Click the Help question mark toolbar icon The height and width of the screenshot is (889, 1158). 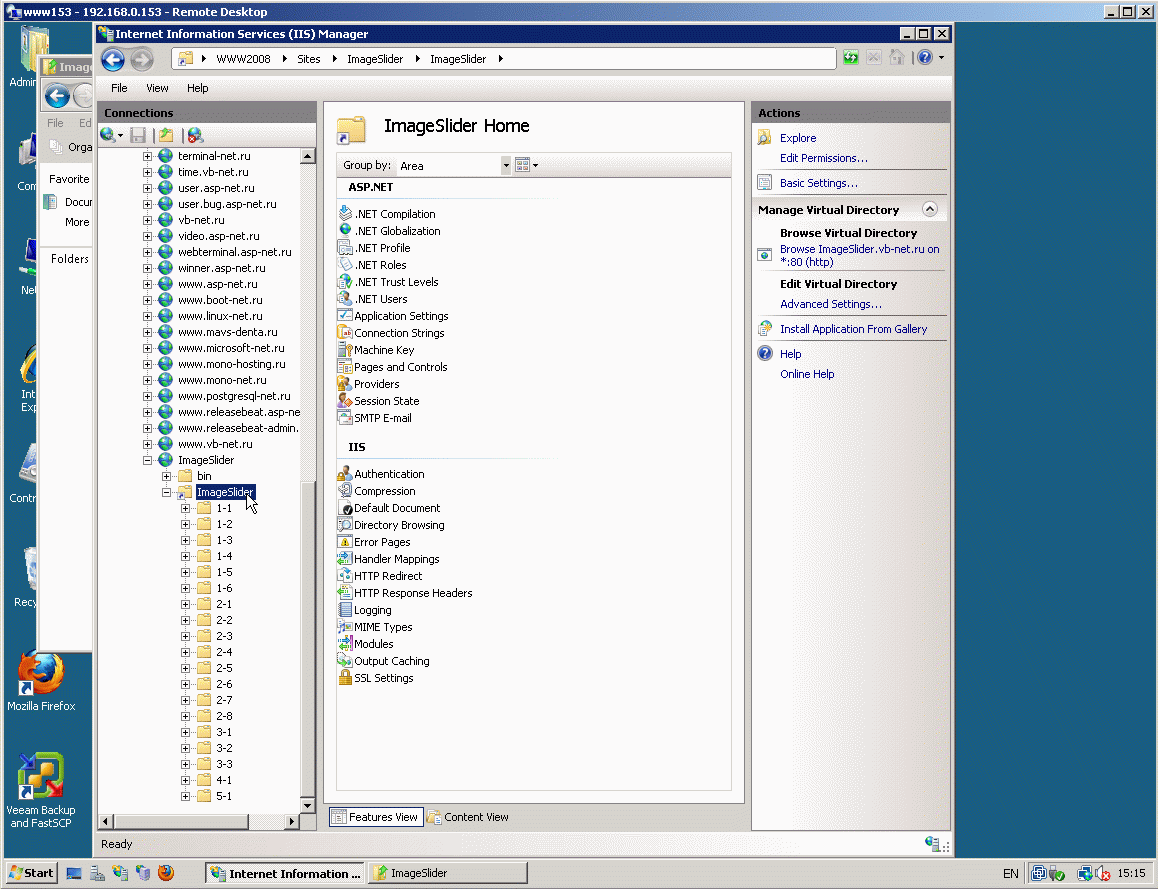pyautogui.click(x=925, y=58)
